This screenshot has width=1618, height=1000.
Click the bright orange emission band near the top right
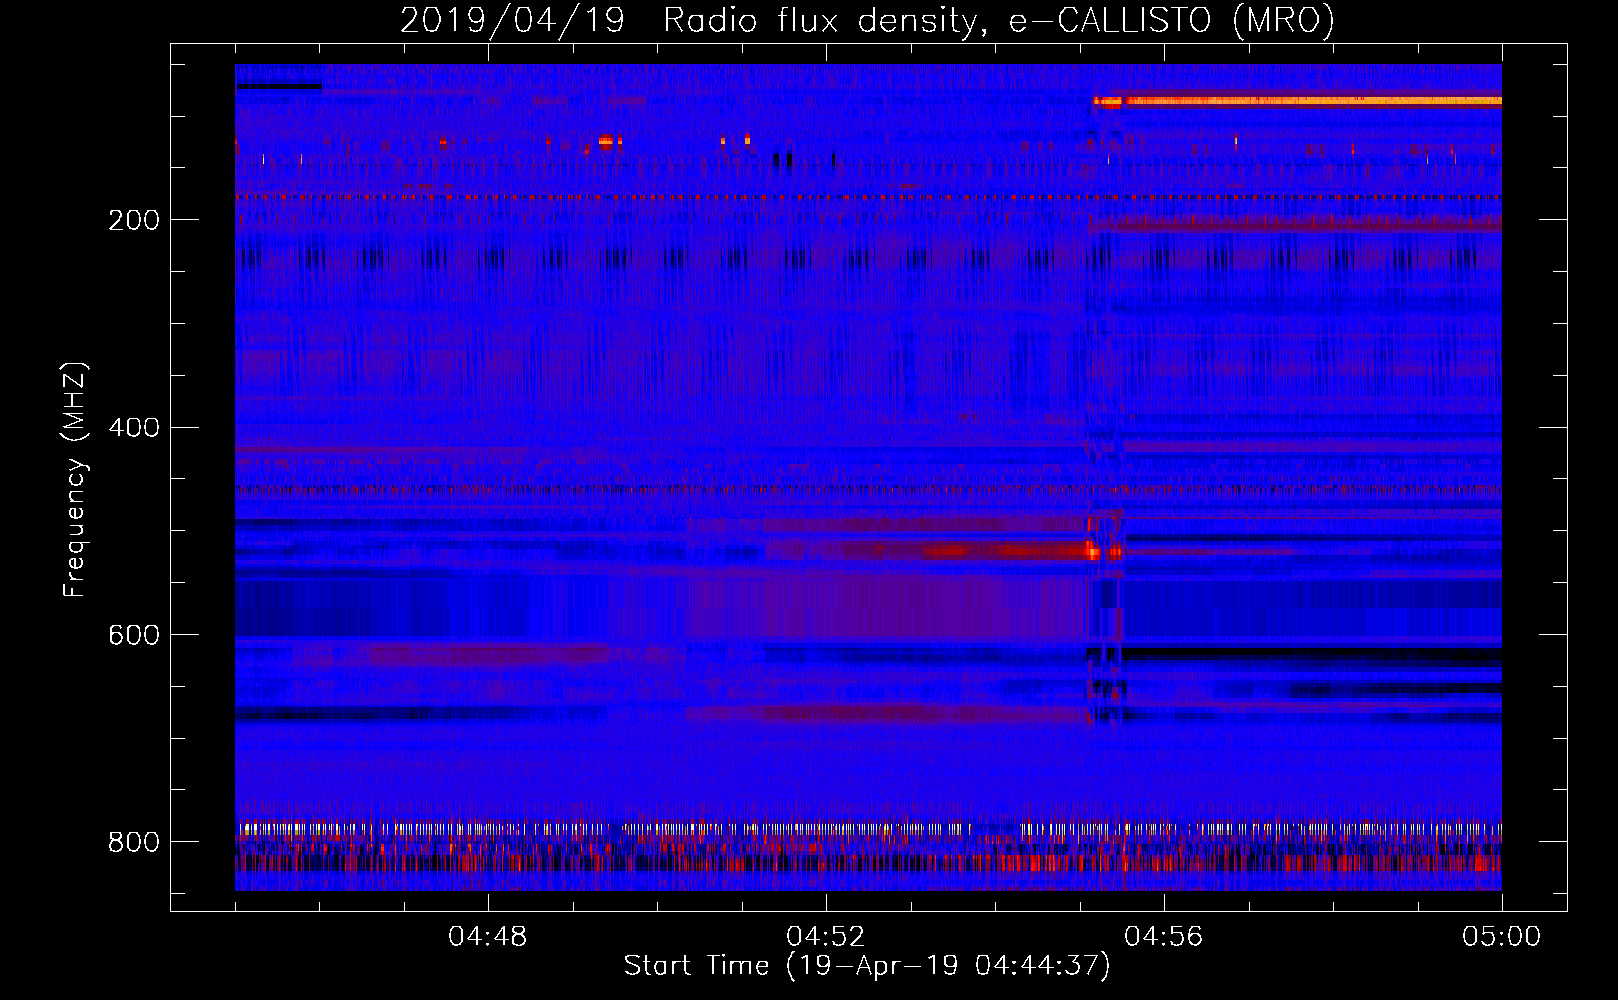coord(1297,101)
